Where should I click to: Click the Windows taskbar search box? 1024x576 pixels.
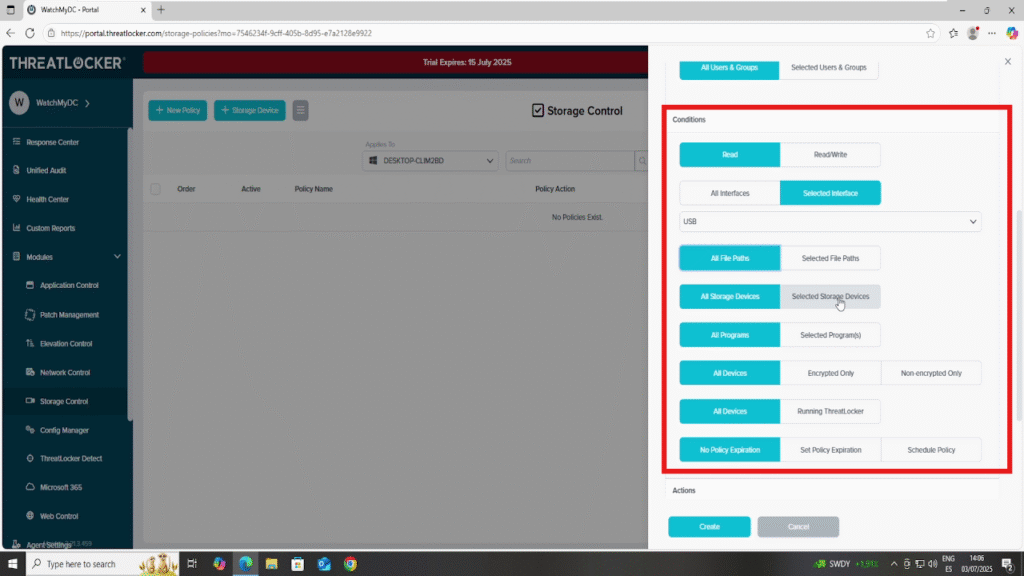pyautogui.click(x=103, y=564)
